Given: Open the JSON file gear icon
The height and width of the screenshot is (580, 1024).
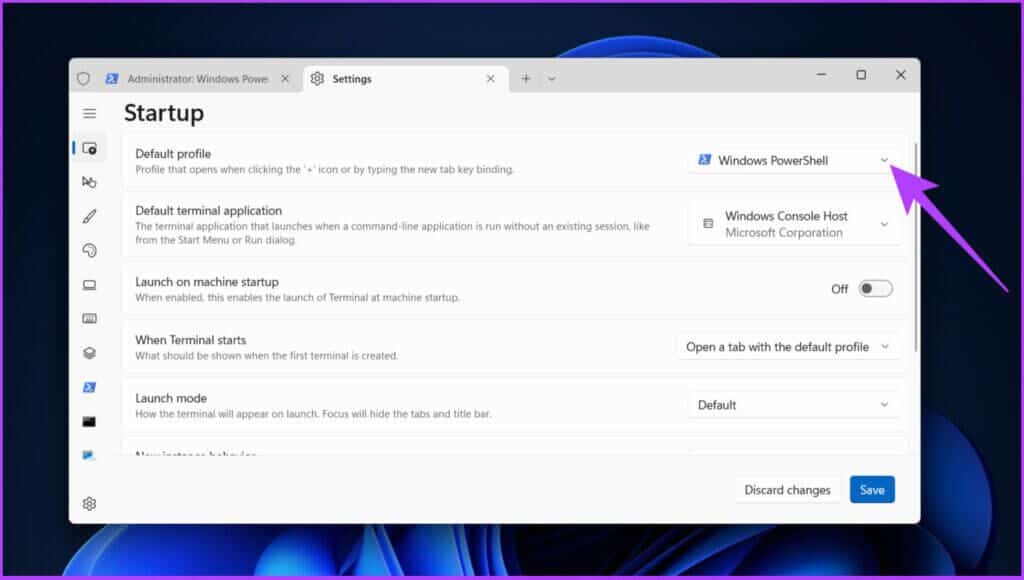Looking at the screenshot, I should pos(89,504).
